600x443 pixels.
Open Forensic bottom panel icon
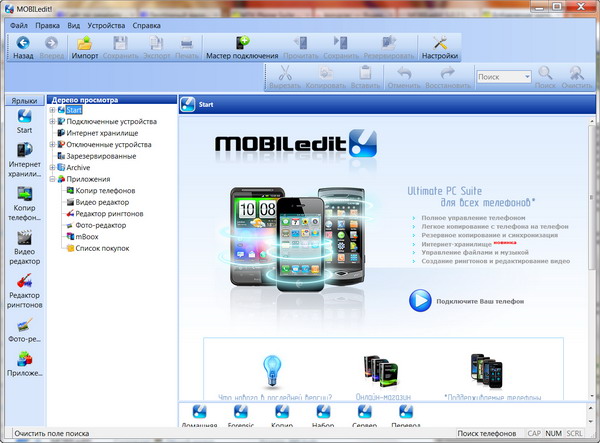pos(241,412)
